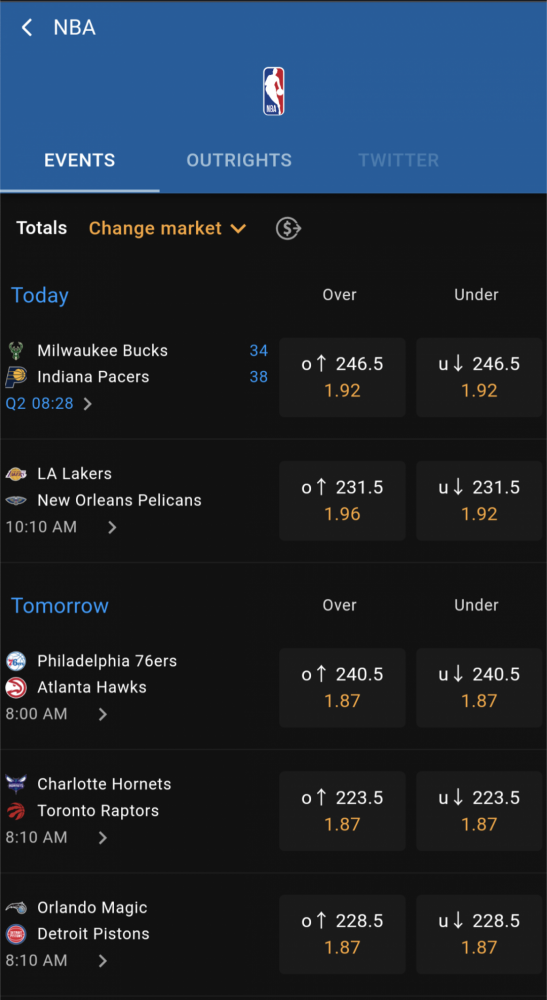This screenshot has width=547, height=1000.
Task: Tap the Atlanta Hawks logo
Action: coord(15,688)
